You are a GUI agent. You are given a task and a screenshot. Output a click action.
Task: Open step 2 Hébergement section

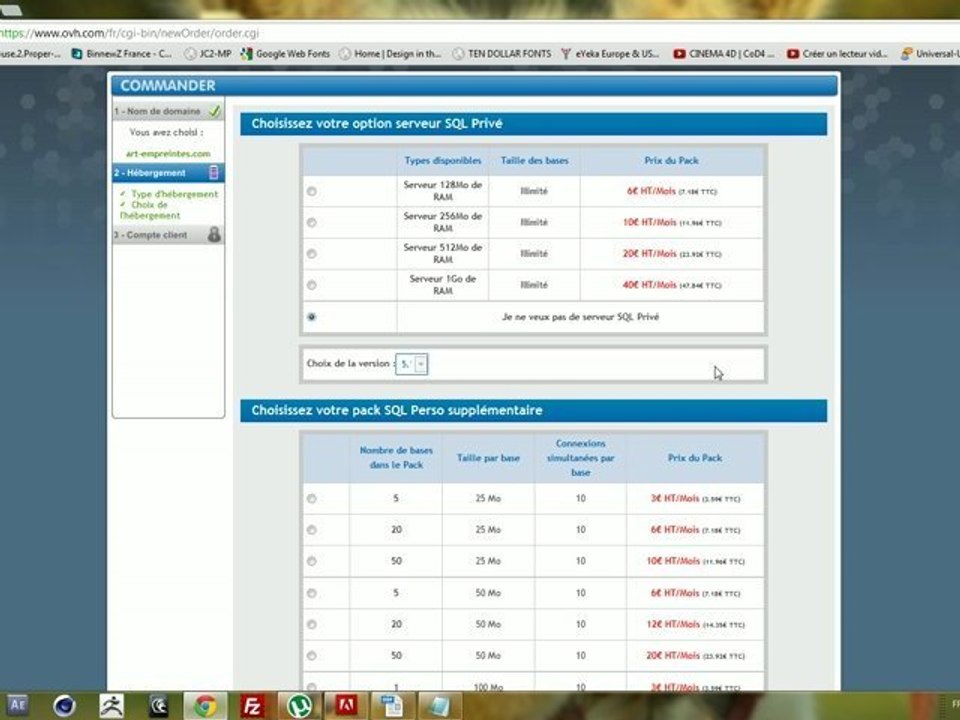(x=168, y=173)
